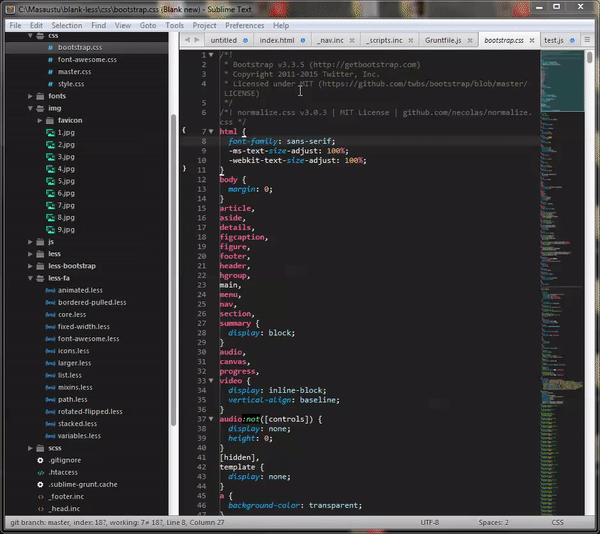Click the CSS file icon beside bootstrap.css
The image size is (600, 534).
tap(50, 47)
